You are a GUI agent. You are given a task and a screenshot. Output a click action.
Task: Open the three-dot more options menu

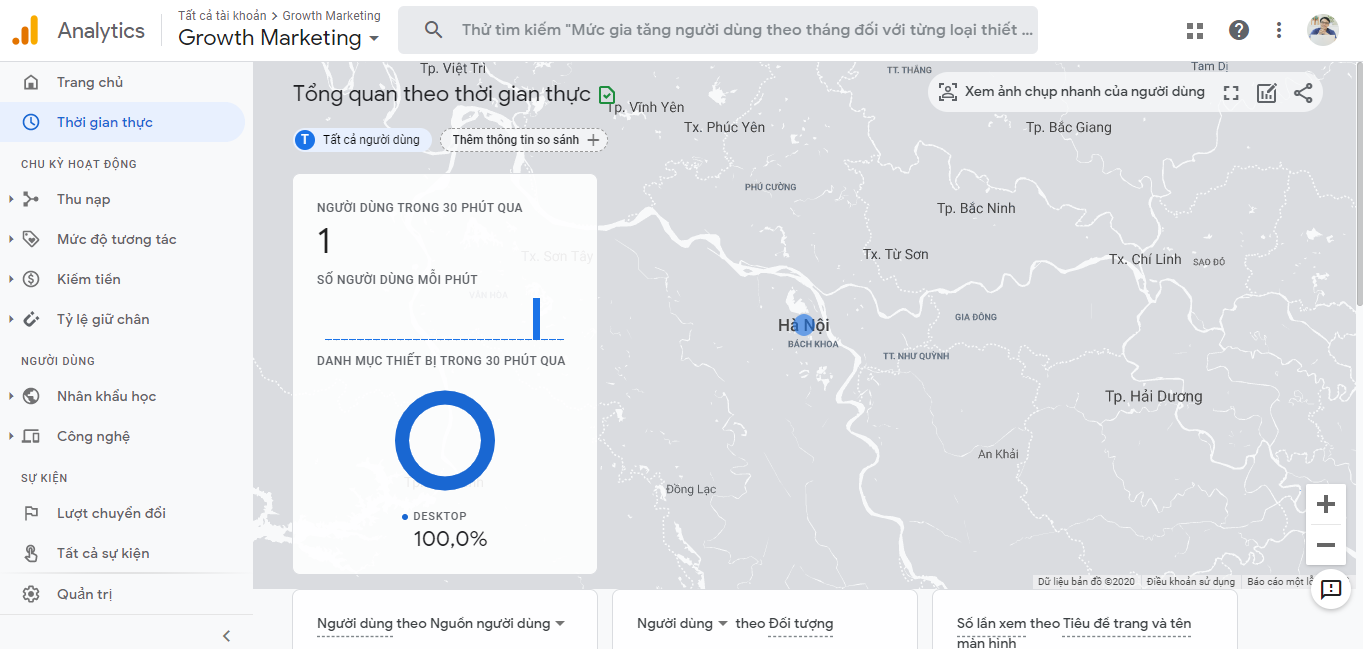pyautogui.click(x=1279, y=30)
